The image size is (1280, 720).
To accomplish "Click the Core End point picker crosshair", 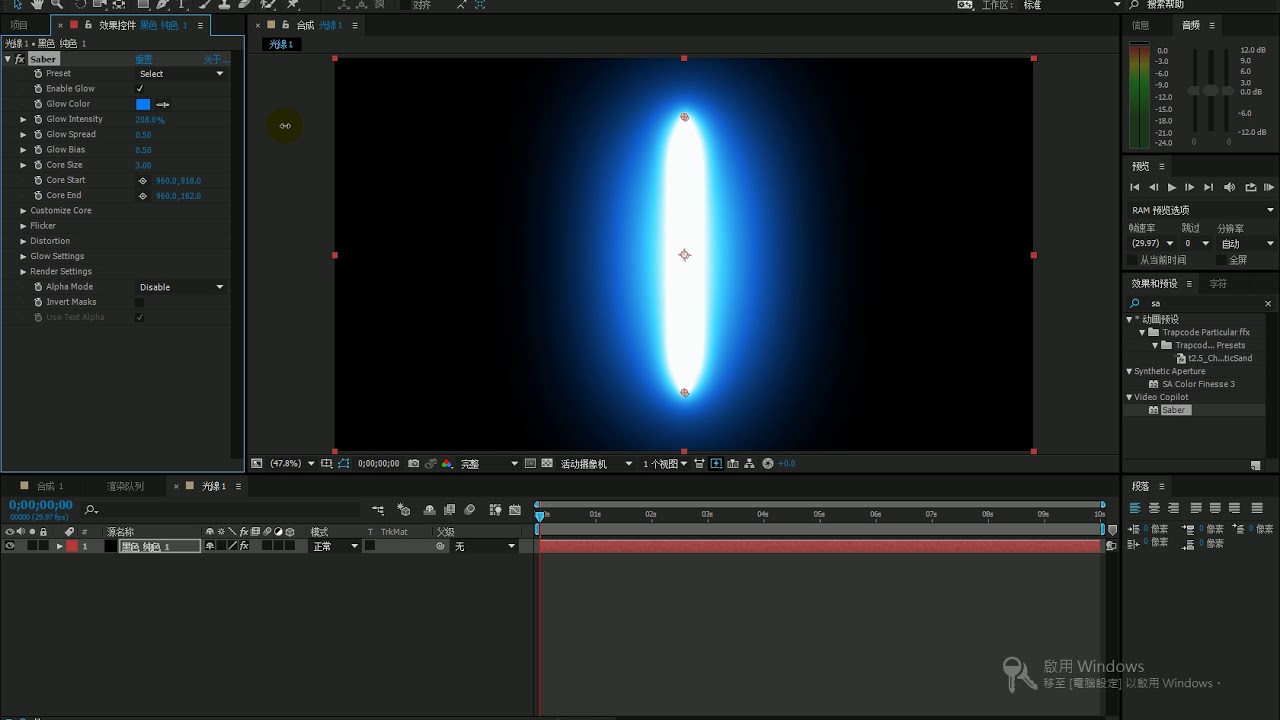I will pyautogui.click(x=142, y=196).
